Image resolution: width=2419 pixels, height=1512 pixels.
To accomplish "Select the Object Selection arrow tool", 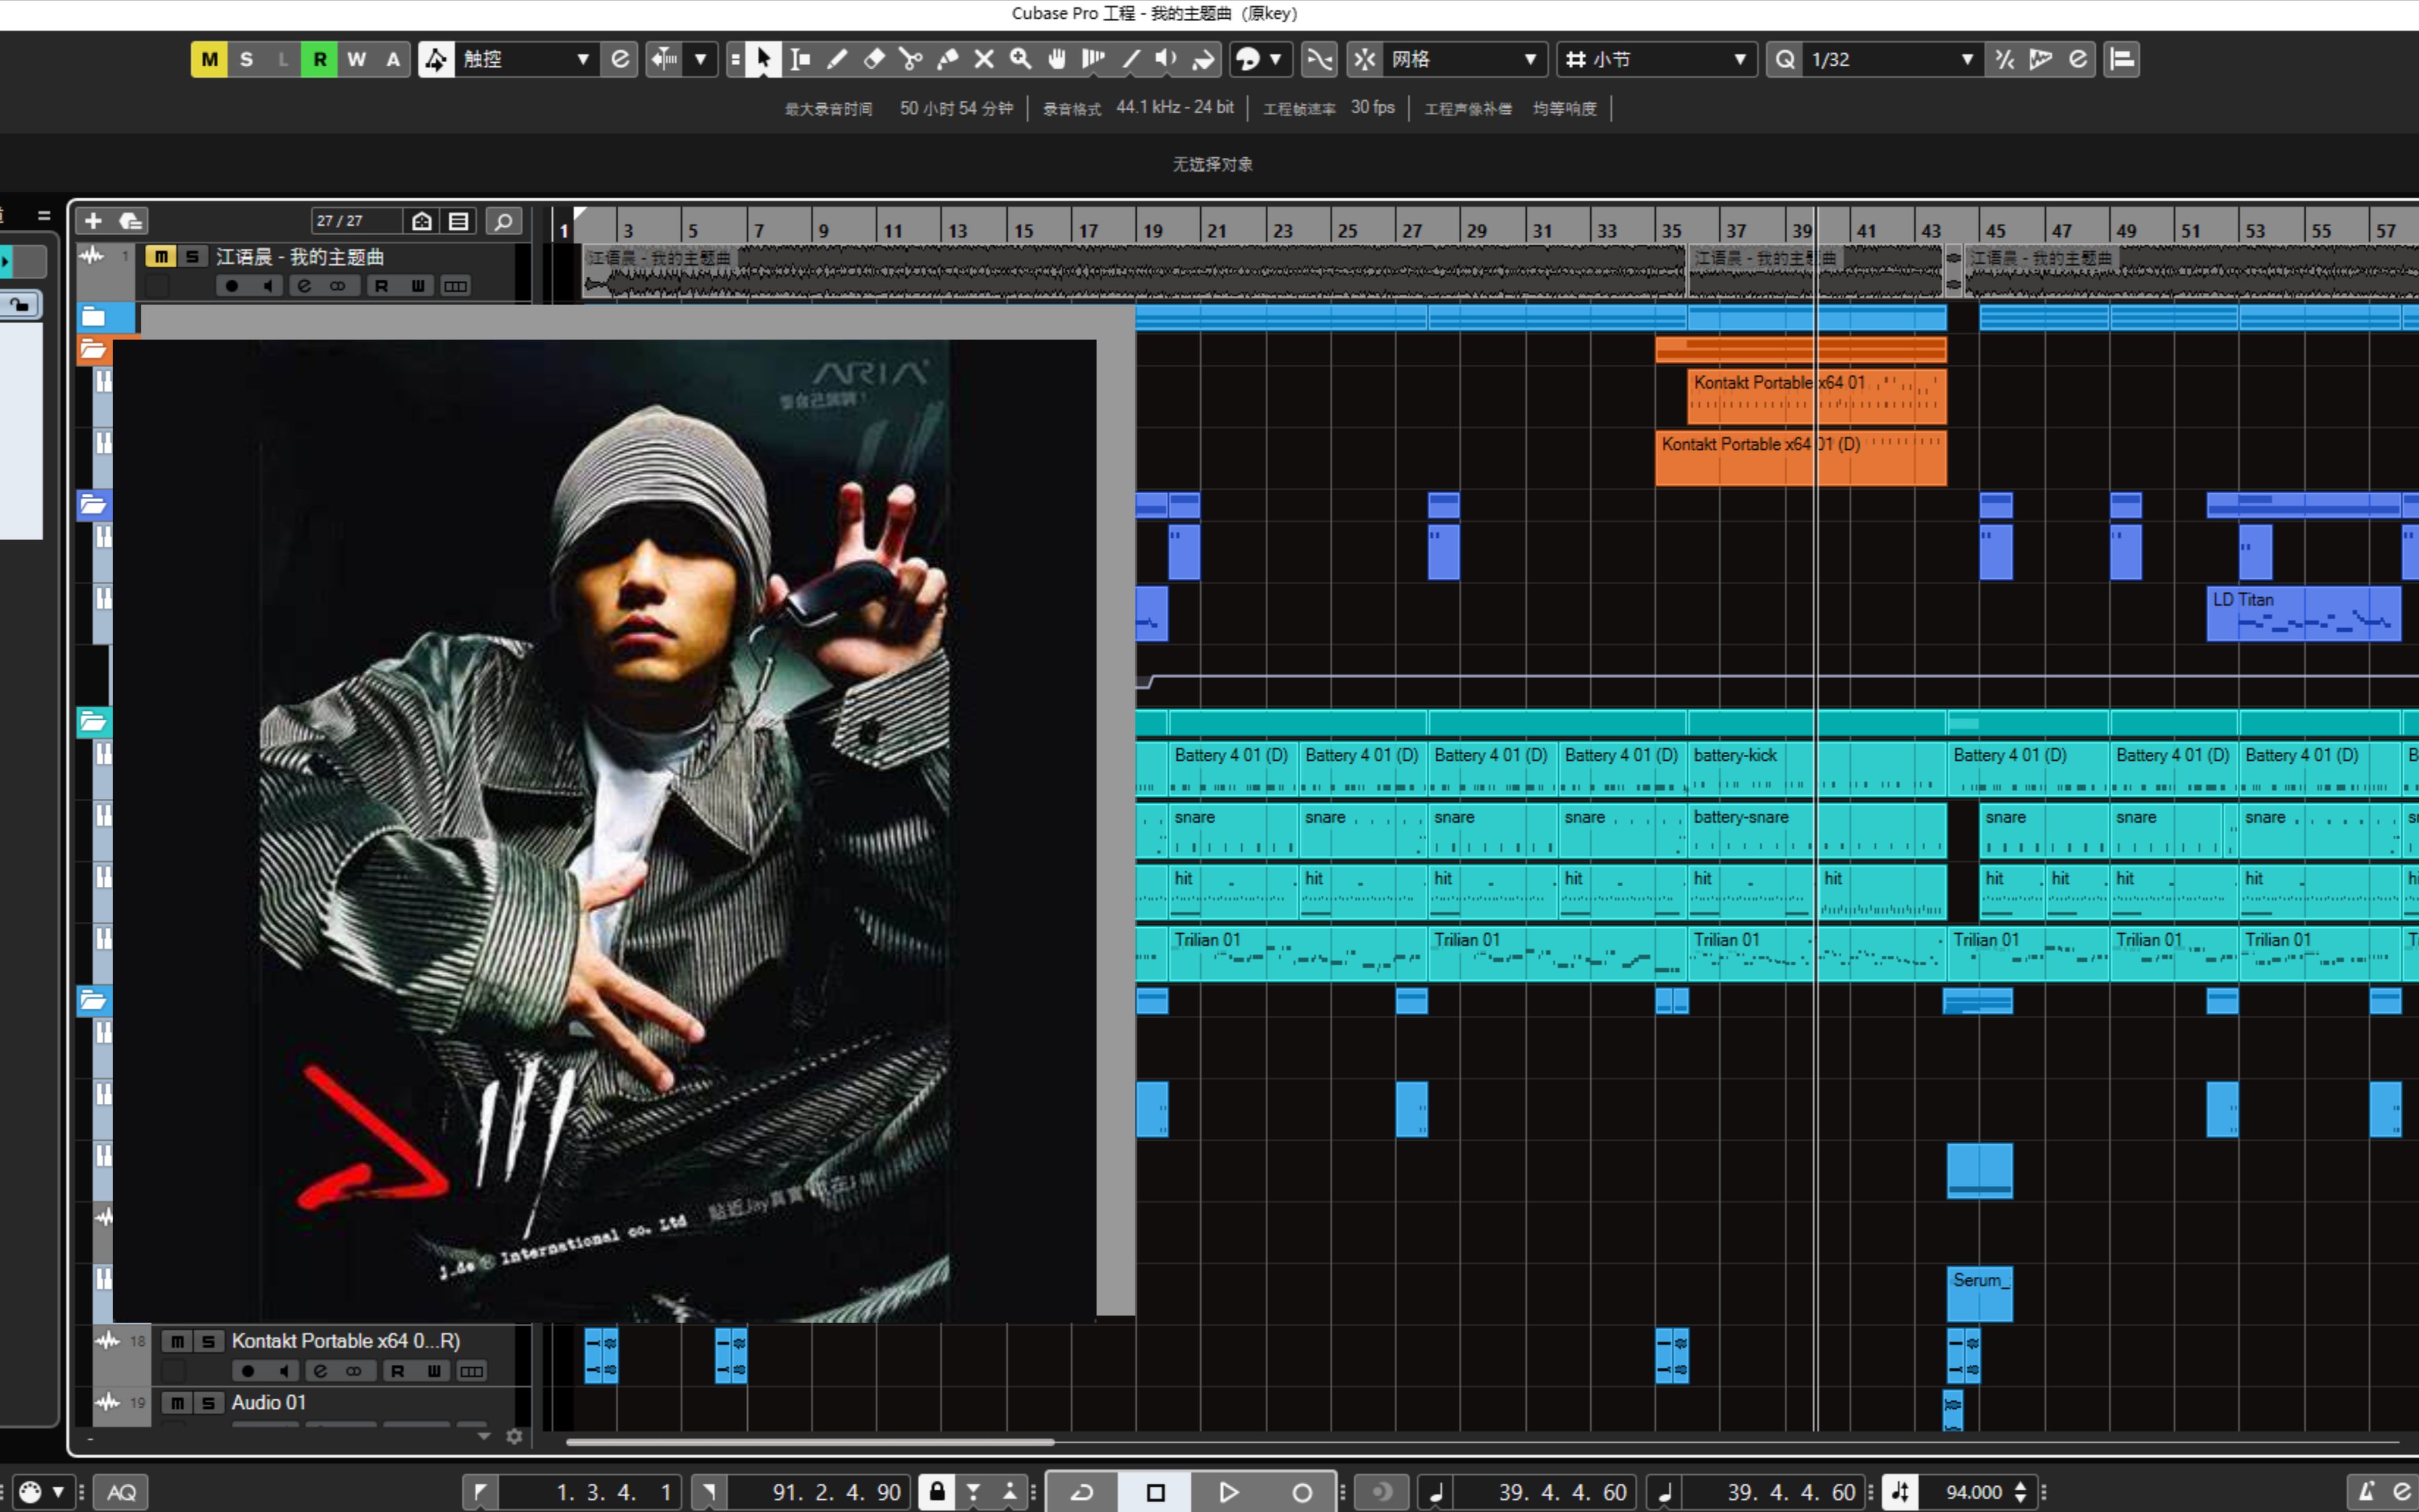I will pyautogui.click(x=764, y=59).
